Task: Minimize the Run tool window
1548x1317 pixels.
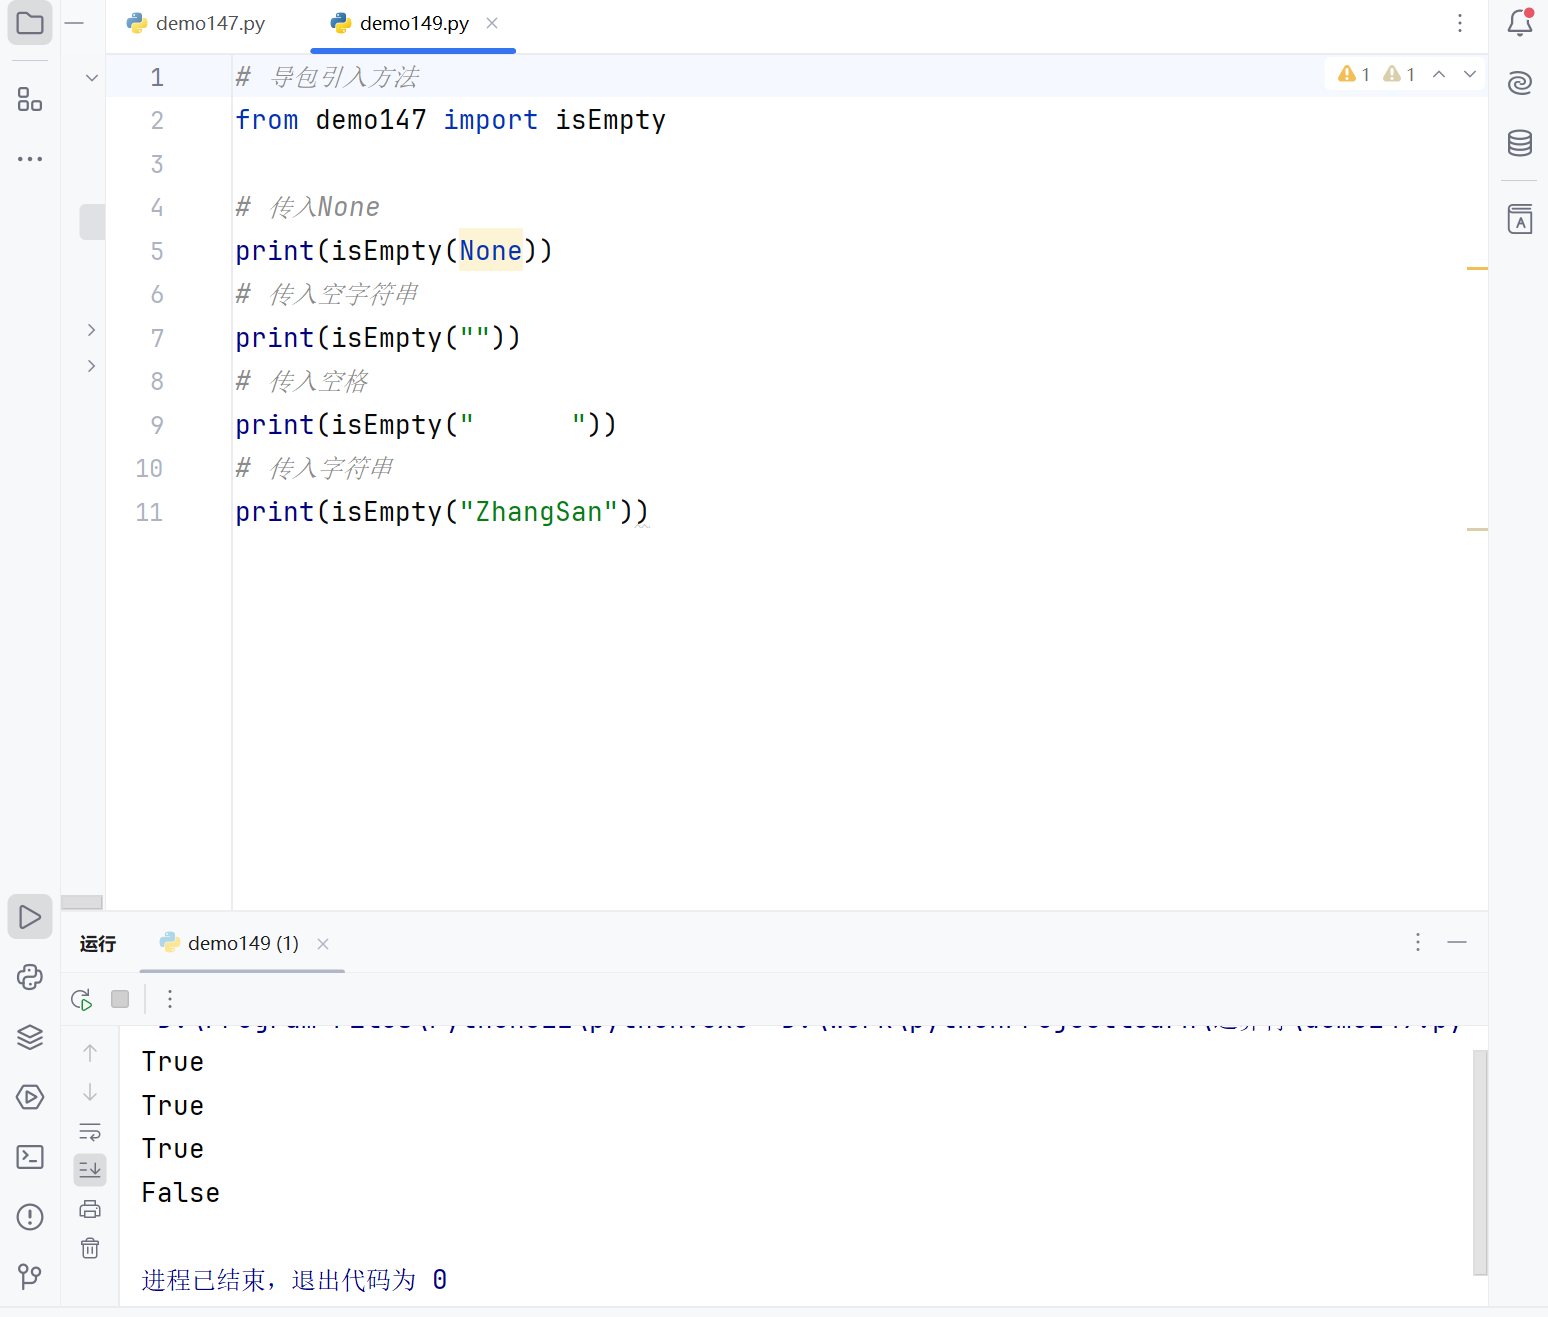Action: click(1457, 942)
